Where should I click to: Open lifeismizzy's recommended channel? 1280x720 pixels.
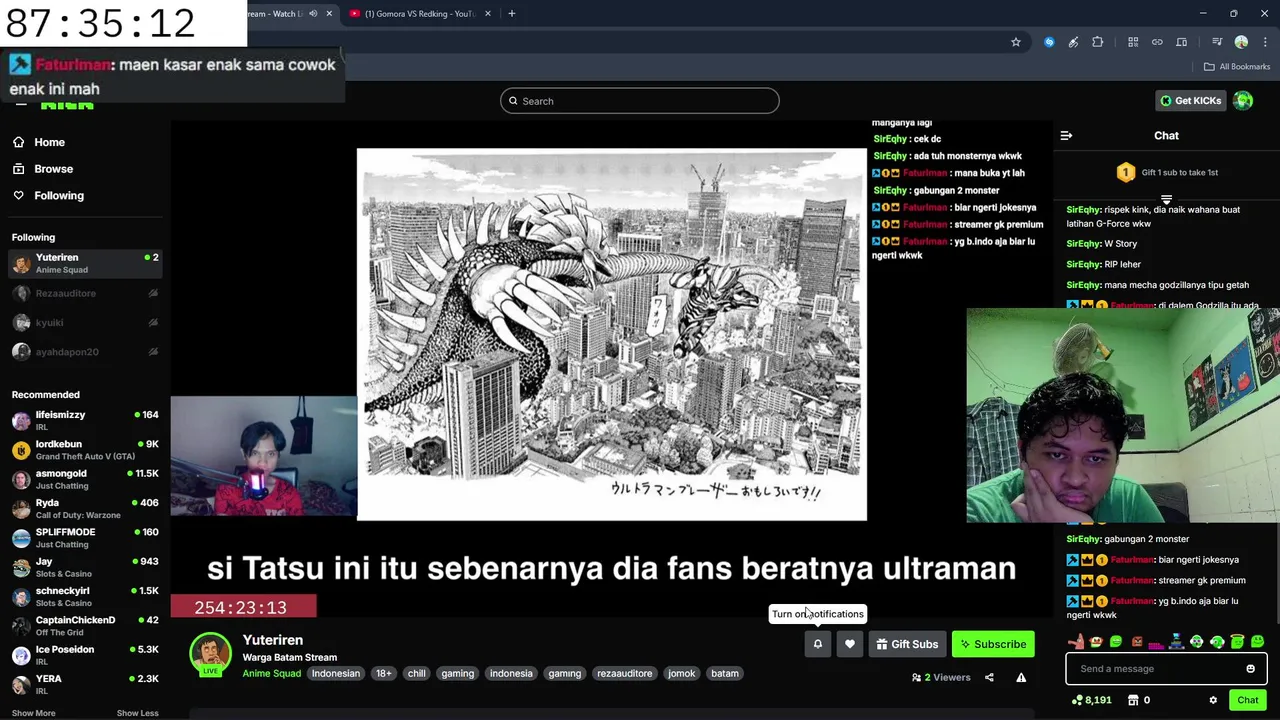(x=85, y=420)
